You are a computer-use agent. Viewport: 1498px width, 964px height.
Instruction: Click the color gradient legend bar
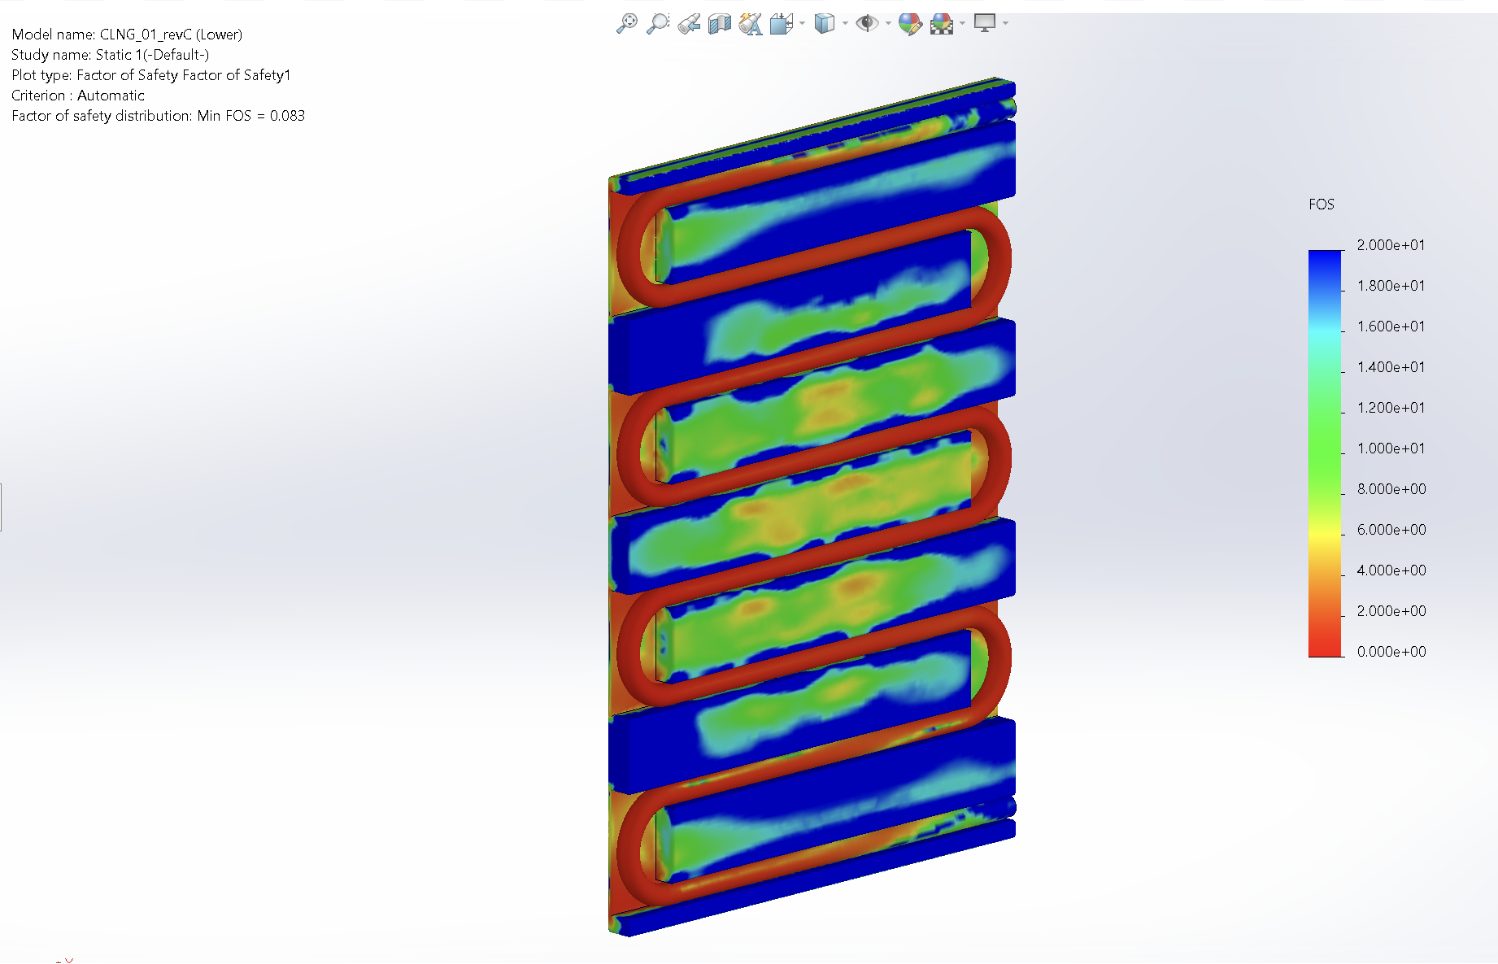tap(1325, 453)
